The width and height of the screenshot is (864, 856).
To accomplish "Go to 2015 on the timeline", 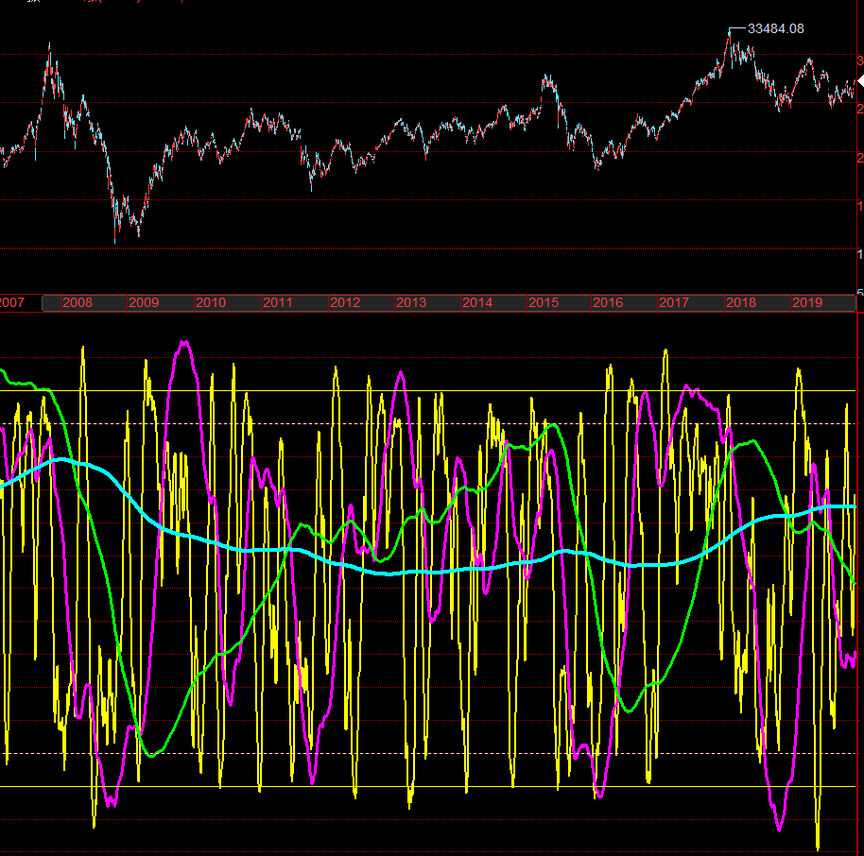I will pyautogui.click(x=543, y=303).
